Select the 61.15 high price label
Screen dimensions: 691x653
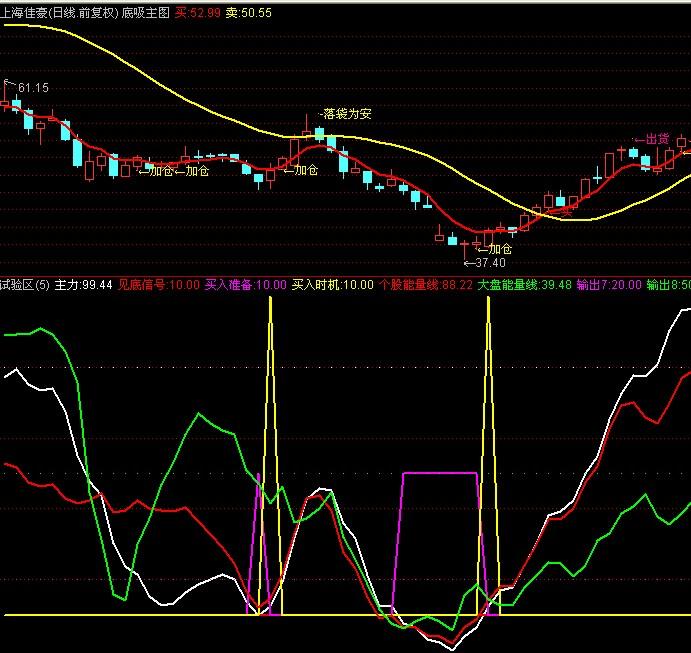[33, 88]
